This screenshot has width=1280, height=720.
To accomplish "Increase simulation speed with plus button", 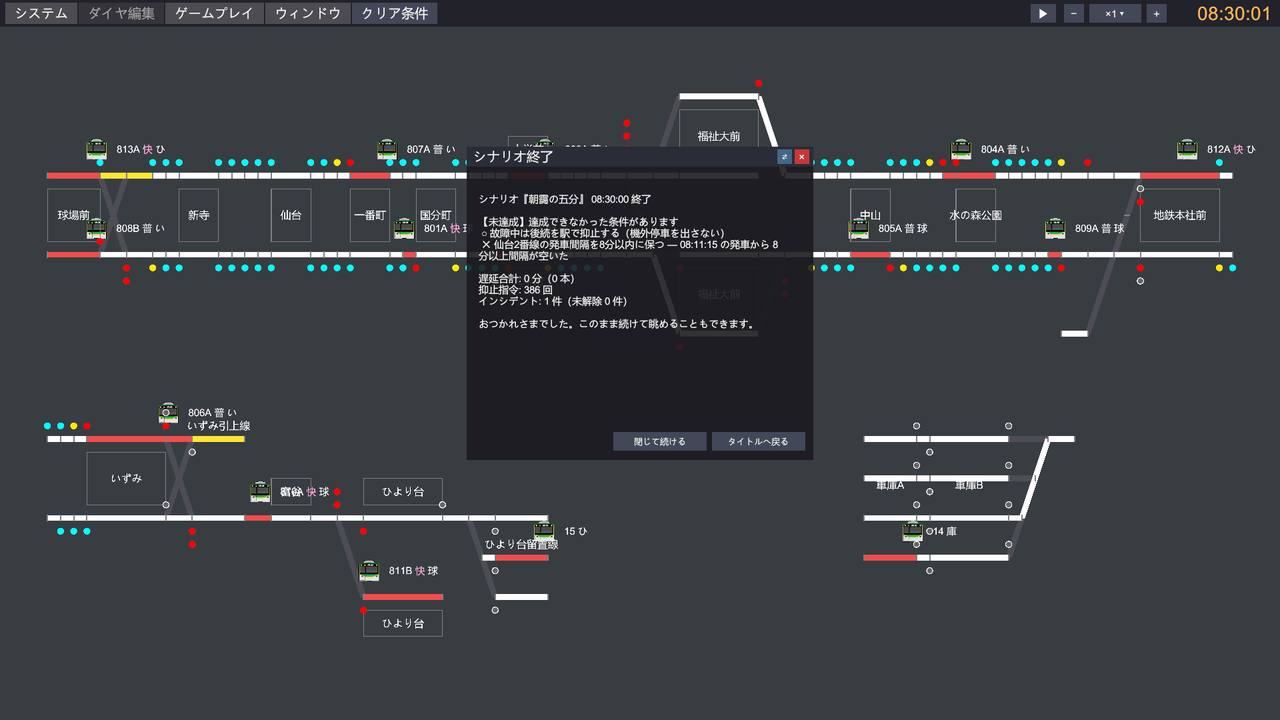I will [1156, 13].
